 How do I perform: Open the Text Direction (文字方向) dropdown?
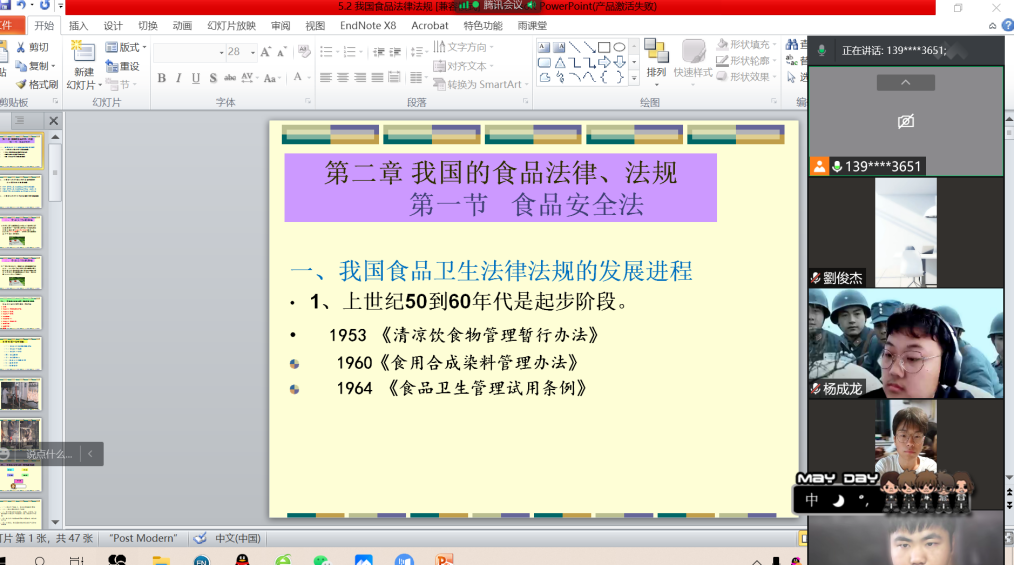coord(463,47)
